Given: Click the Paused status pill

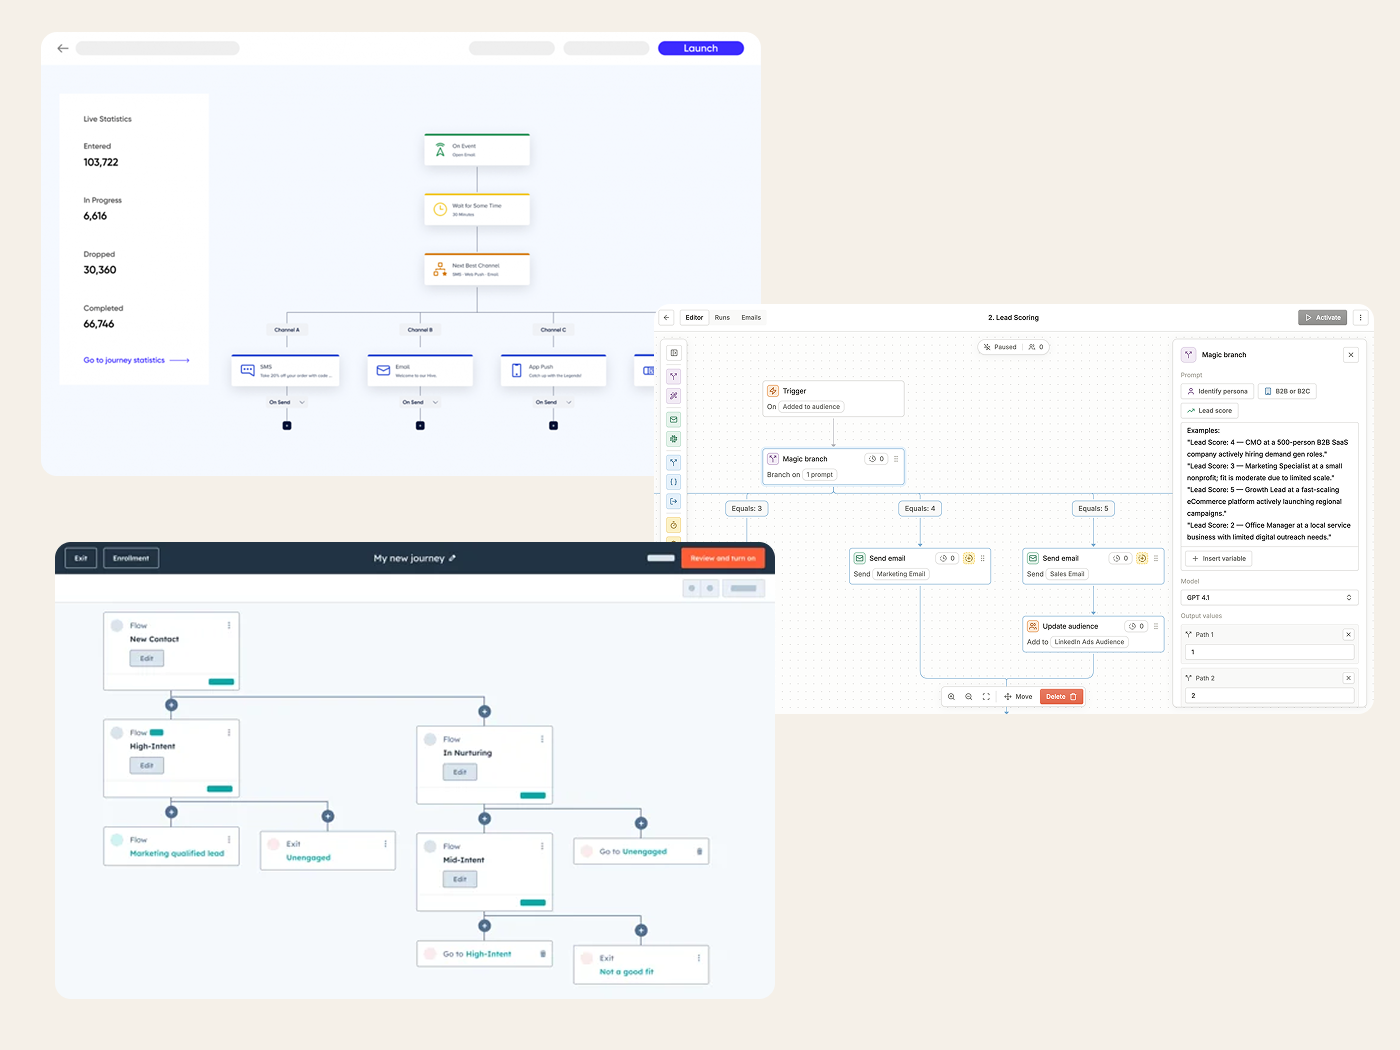Looking at the screenshot, I should tap(999, 347).
